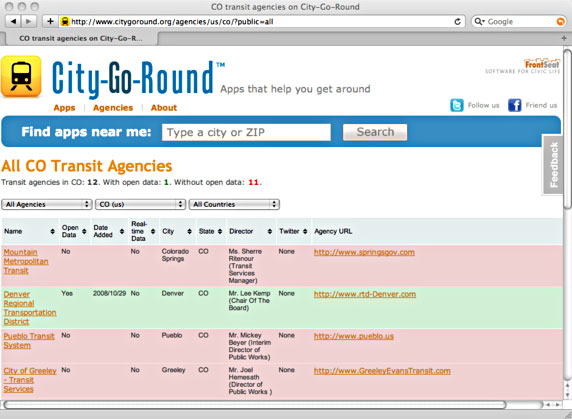Click the Search button

click(x=375, y=132)
